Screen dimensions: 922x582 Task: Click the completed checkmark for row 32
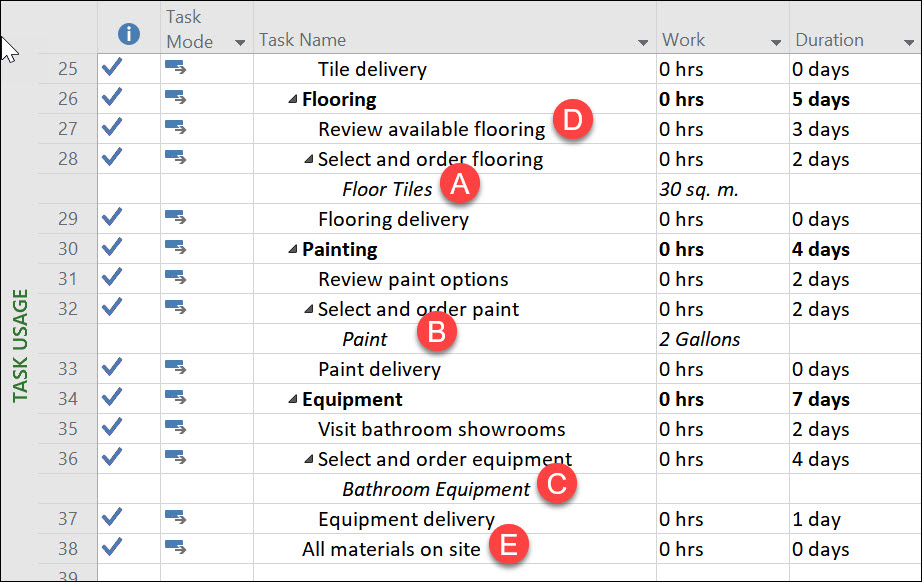pyautogui.click(x=112, y=307)
